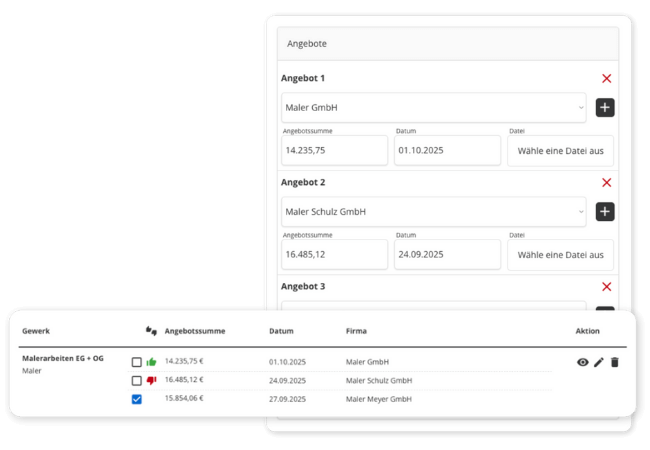The width and height of the screenshot is (650, 450).
Task: Delete Angebot 3 using red X
Action: pos(606,286)
